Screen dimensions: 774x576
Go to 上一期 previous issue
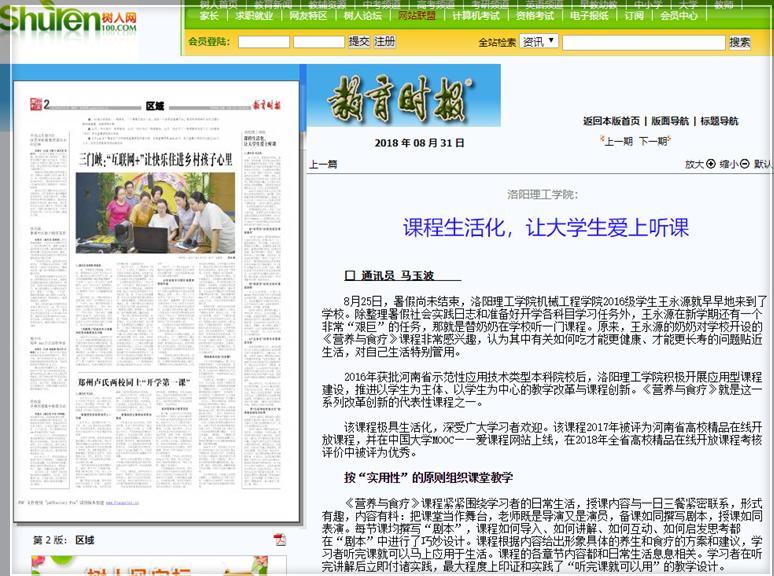tap(619, 141)
